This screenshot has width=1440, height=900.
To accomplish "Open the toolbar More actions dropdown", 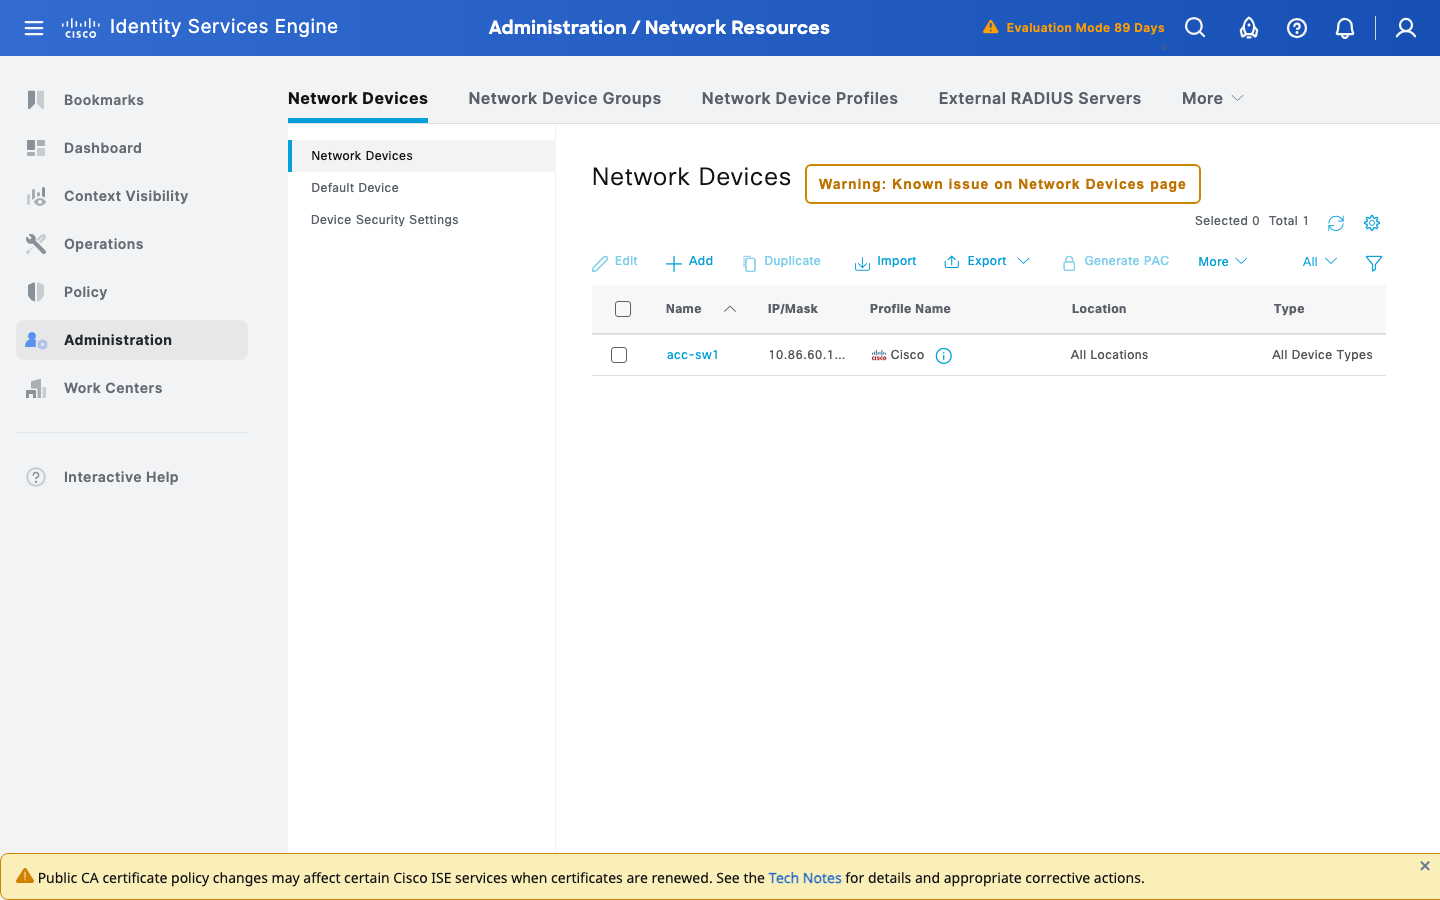I will coord(1223,262).
